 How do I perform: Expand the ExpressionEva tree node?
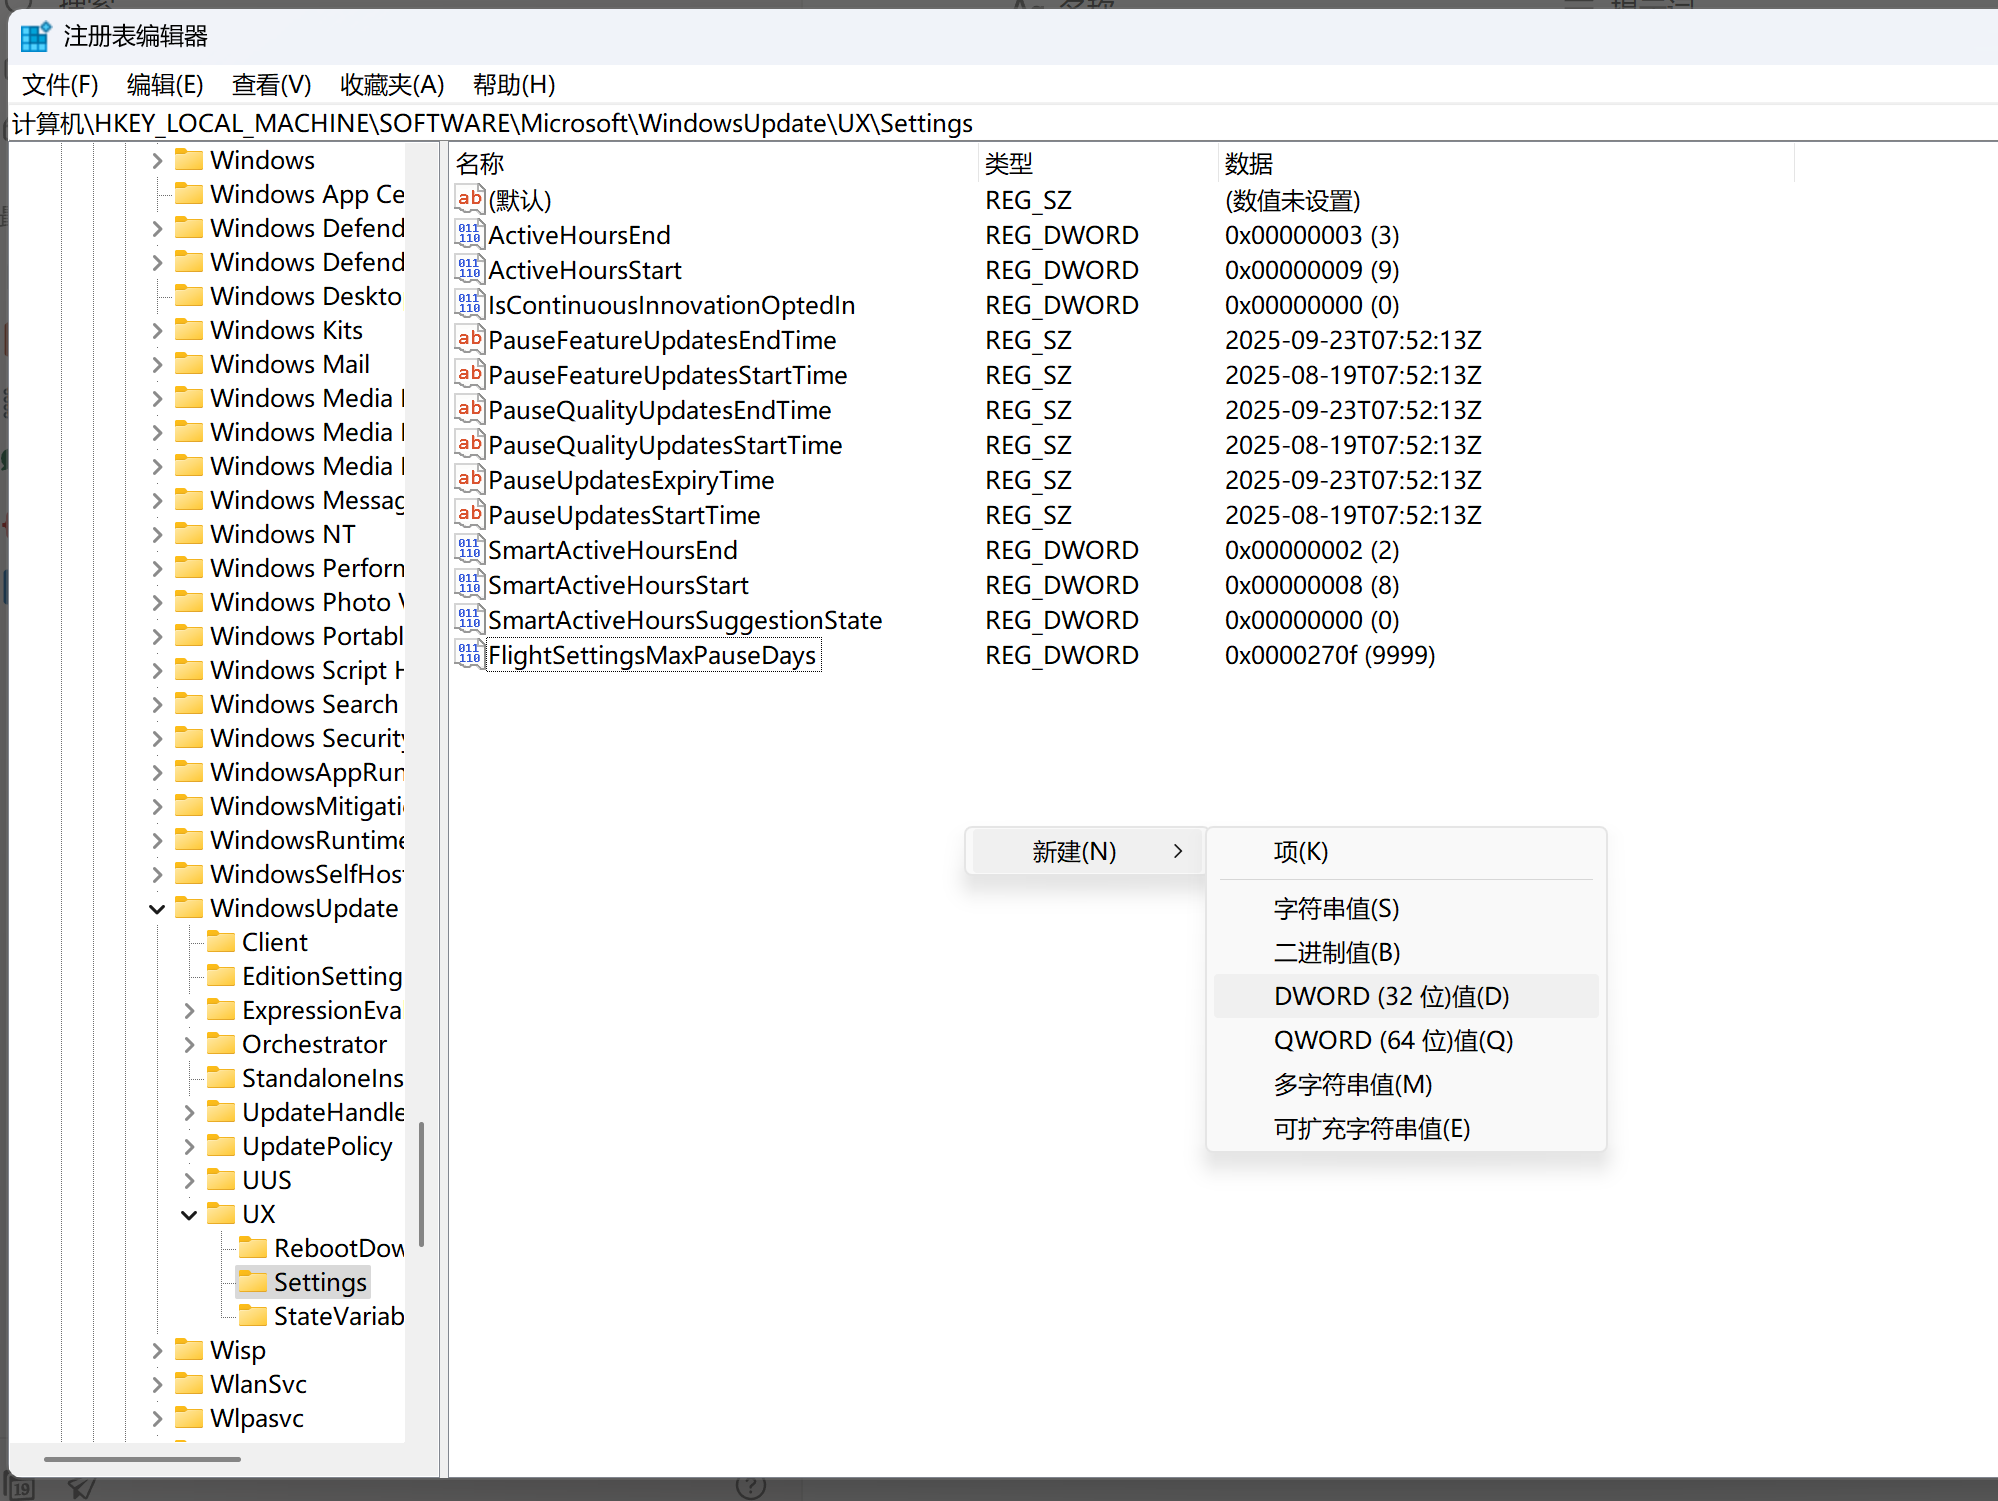pos(189,1010)
